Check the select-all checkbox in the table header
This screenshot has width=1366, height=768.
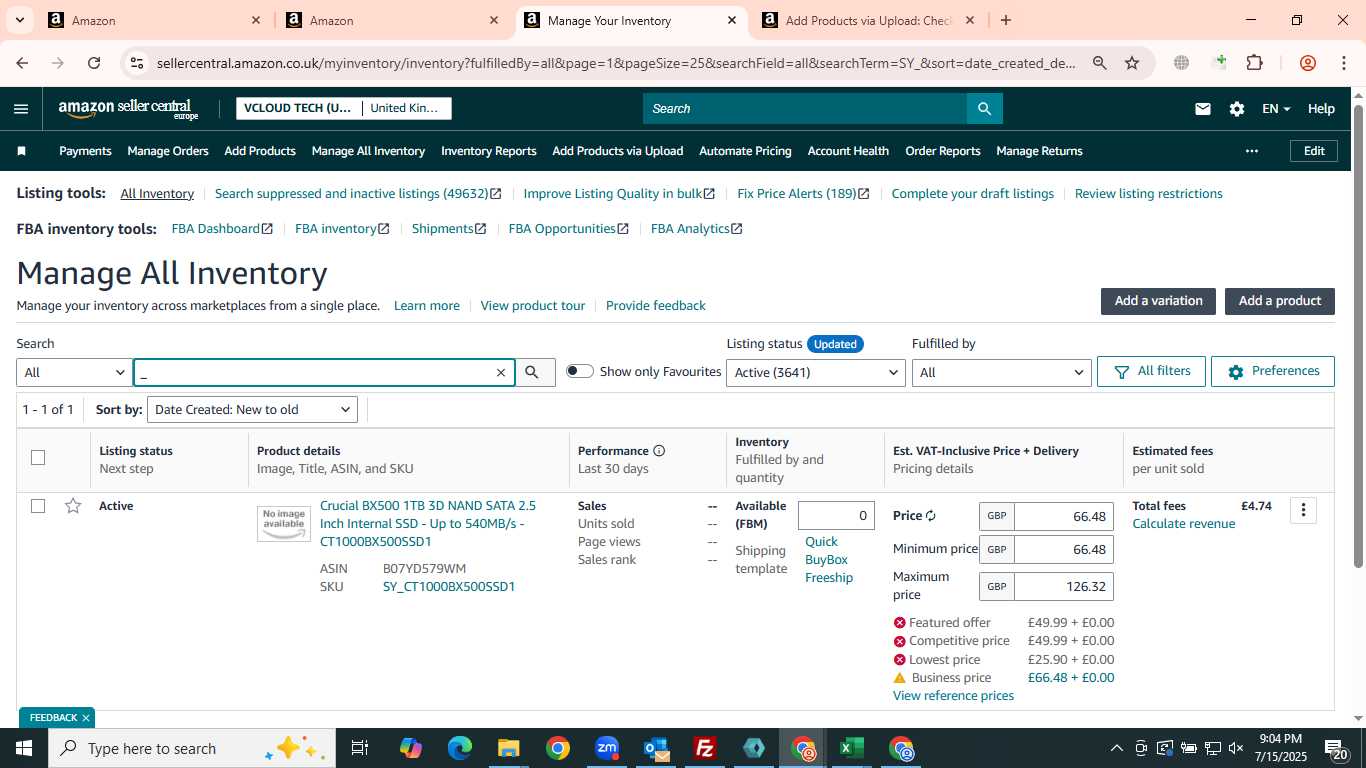click(38, 458)
